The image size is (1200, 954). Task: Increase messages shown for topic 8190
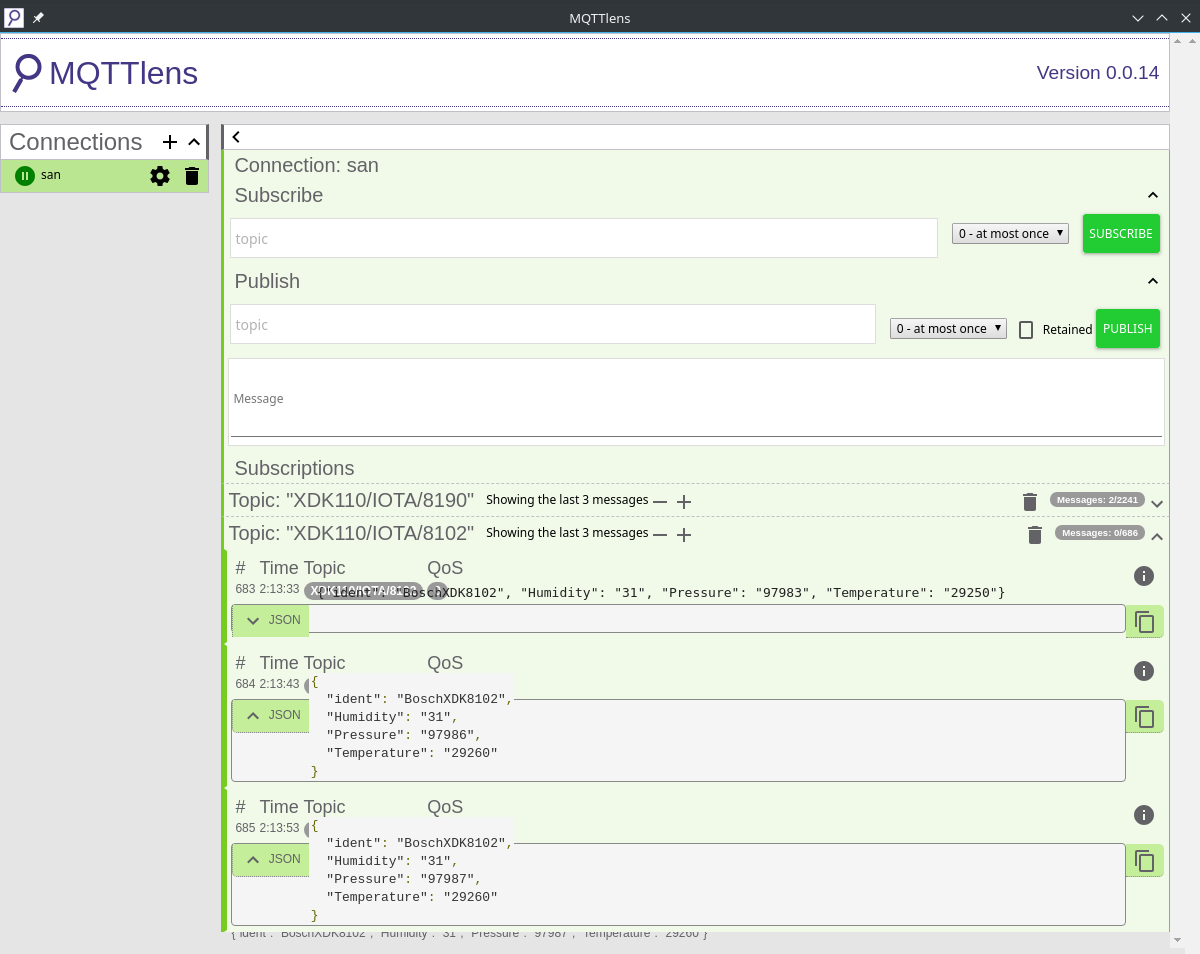(x=684, y=501)
